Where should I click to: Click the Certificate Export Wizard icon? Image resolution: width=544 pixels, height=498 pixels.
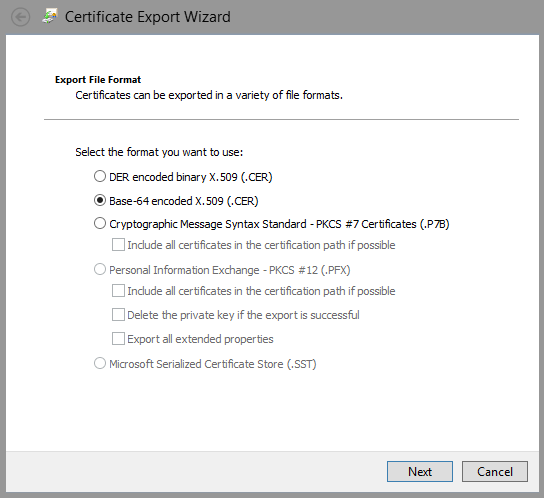coord(50,16)
